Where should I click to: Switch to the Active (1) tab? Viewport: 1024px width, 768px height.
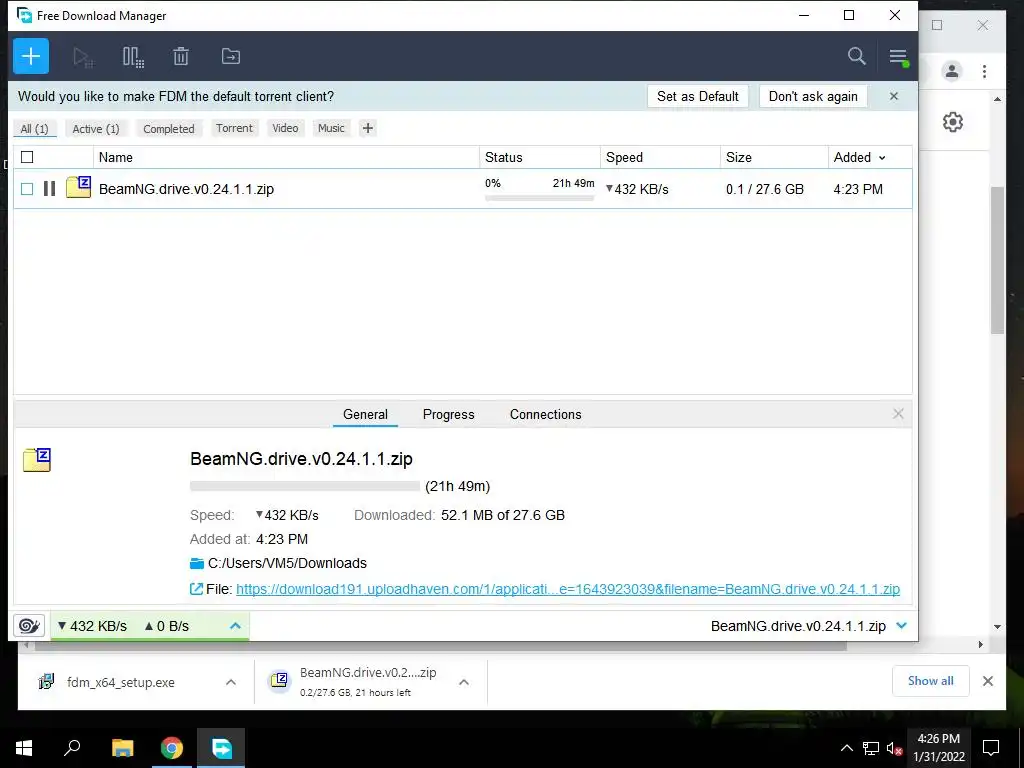tap(96, 129)
